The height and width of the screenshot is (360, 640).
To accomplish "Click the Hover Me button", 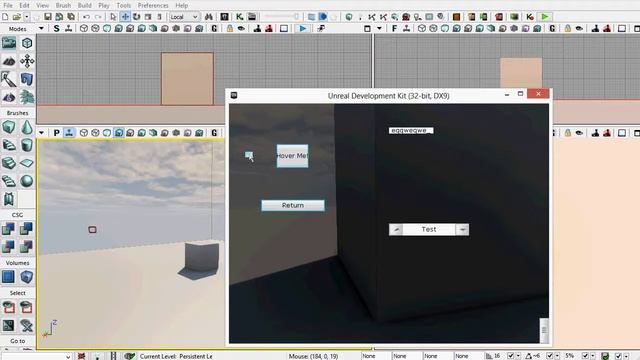I will click(x=292, y=156).
